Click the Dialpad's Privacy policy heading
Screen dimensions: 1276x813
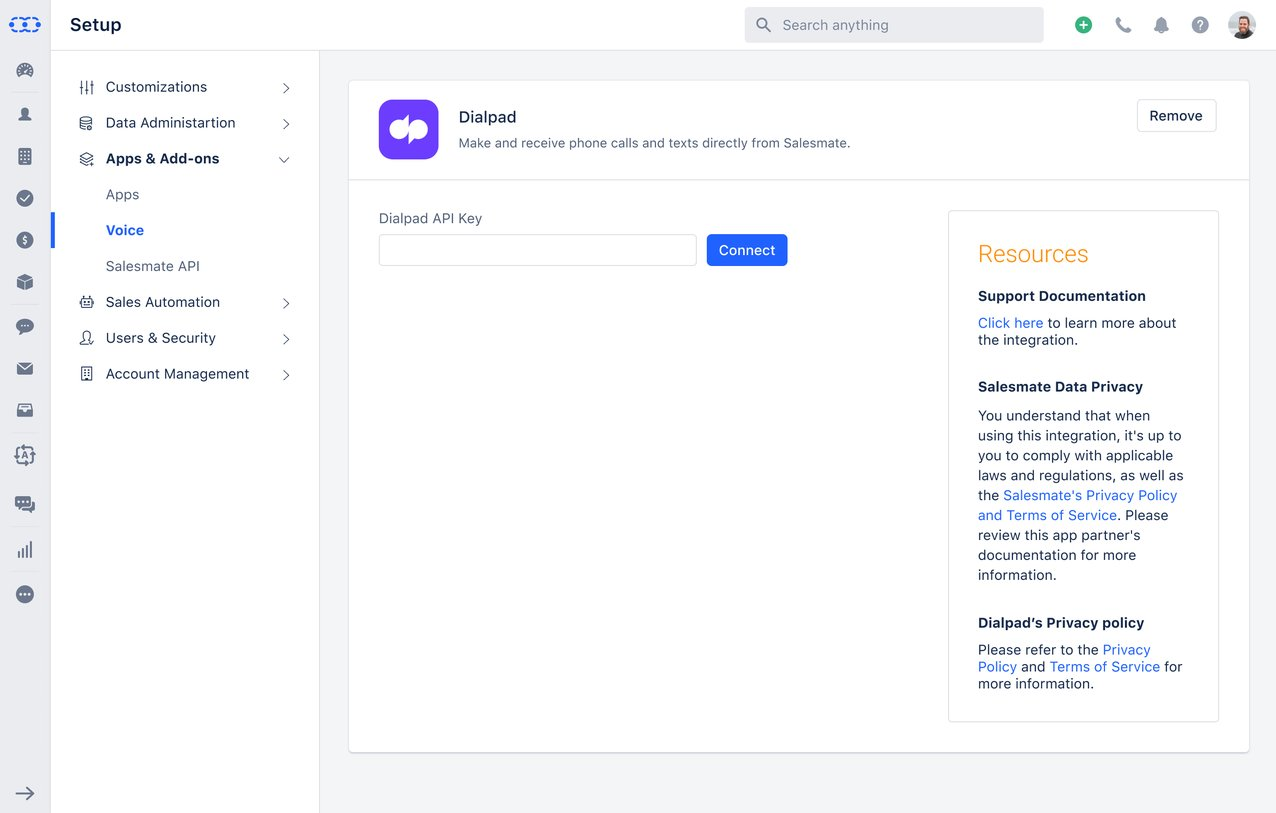pyautogui.click(x=1061, y=623)
